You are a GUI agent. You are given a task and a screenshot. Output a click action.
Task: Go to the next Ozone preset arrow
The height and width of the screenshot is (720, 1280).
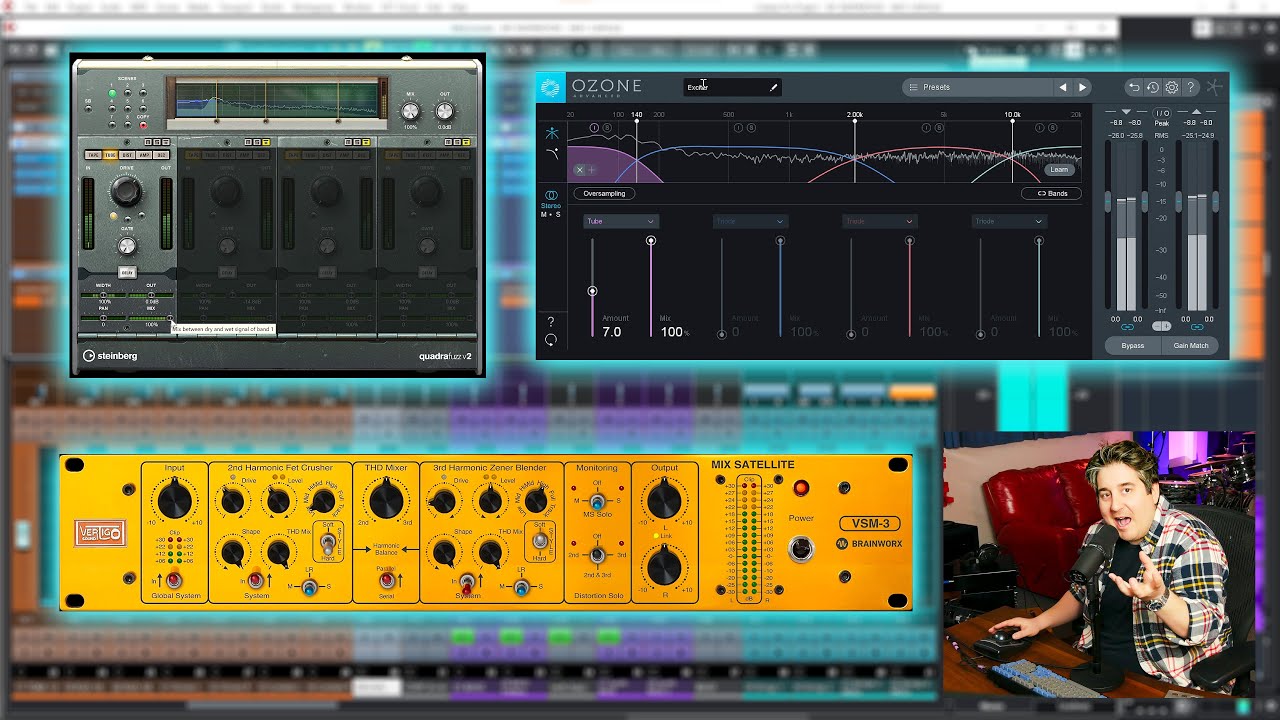point(1082,87)
